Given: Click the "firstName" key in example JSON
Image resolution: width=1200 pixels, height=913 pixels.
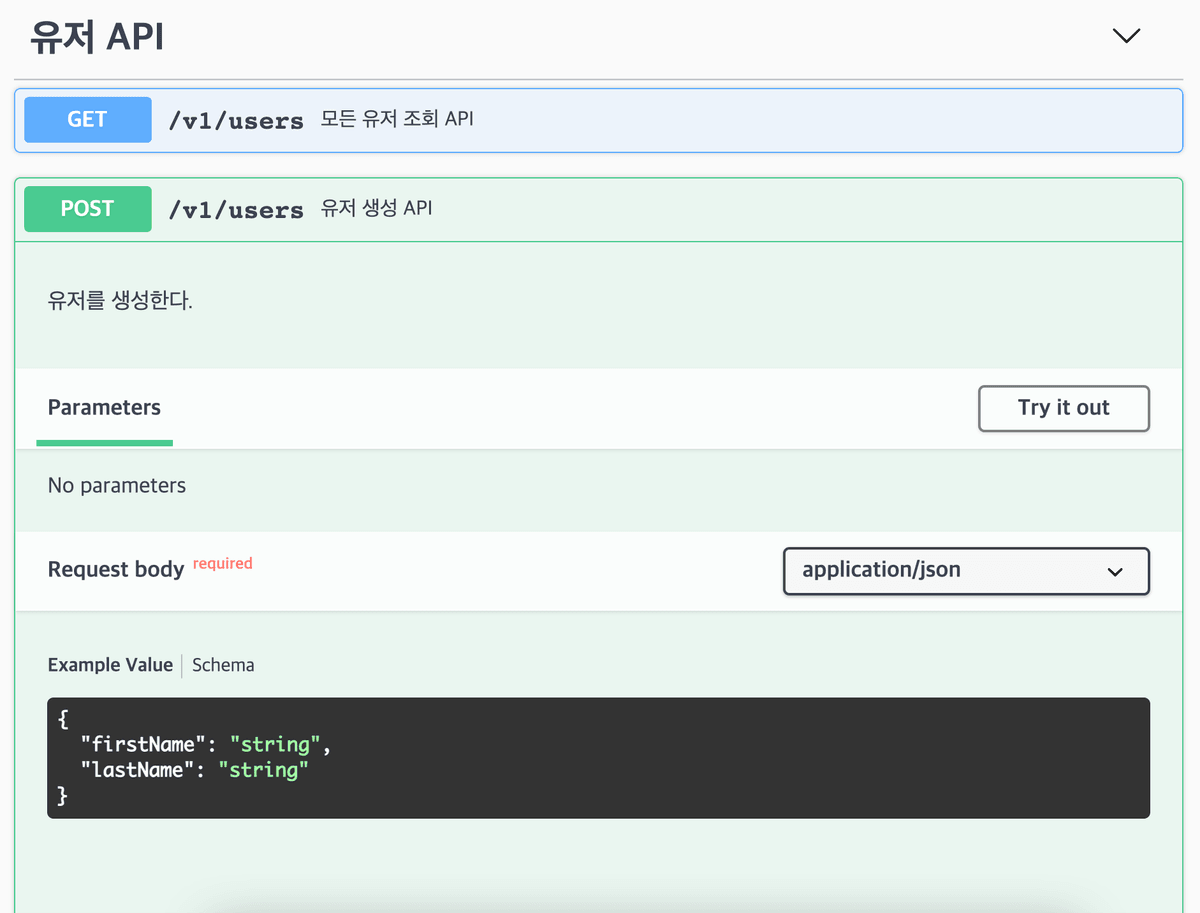Looking at the screenshot, I should click(143, 744).
